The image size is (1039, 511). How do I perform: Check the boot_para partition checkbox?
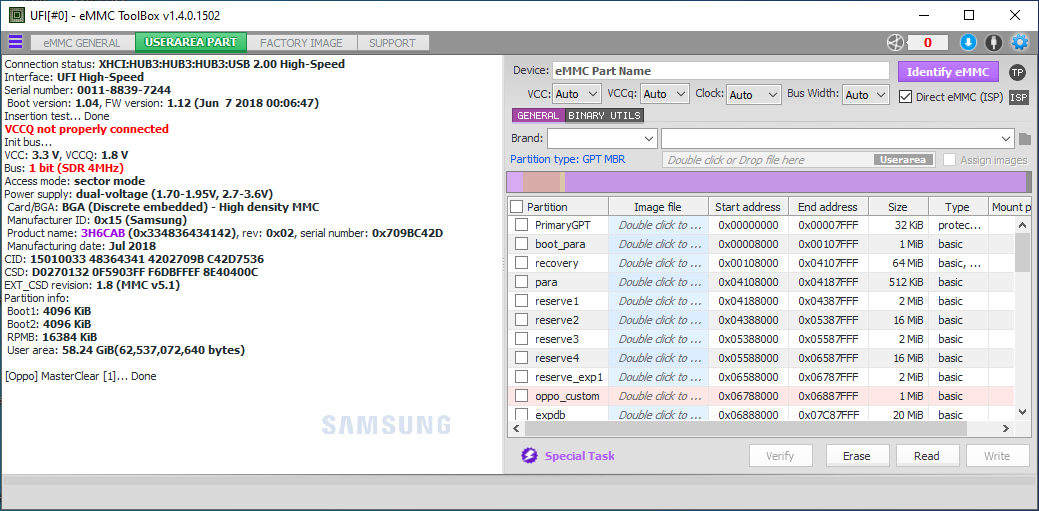pos(521,245)
